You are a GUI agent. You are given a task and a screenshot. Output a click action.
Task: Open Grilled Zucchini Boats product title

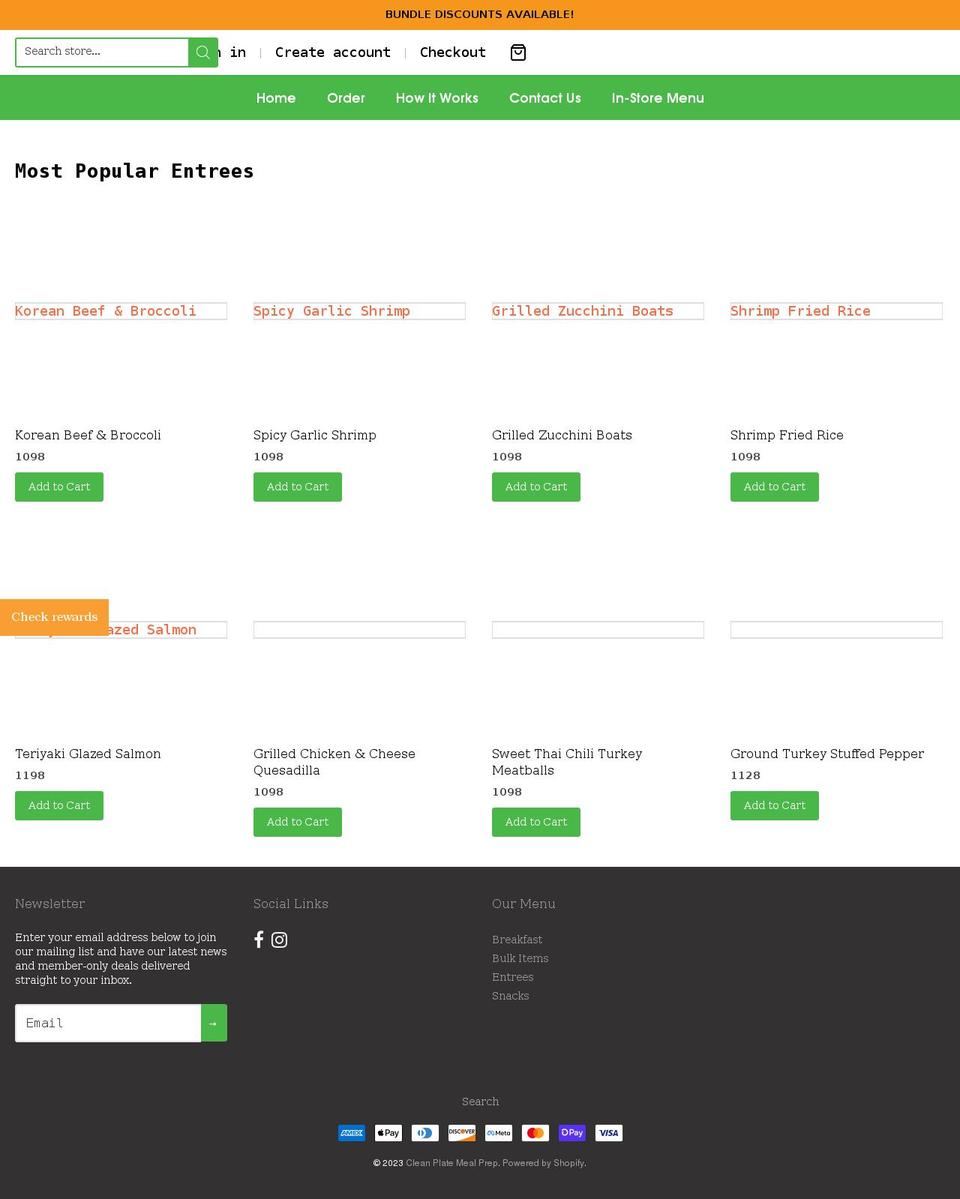561,435
